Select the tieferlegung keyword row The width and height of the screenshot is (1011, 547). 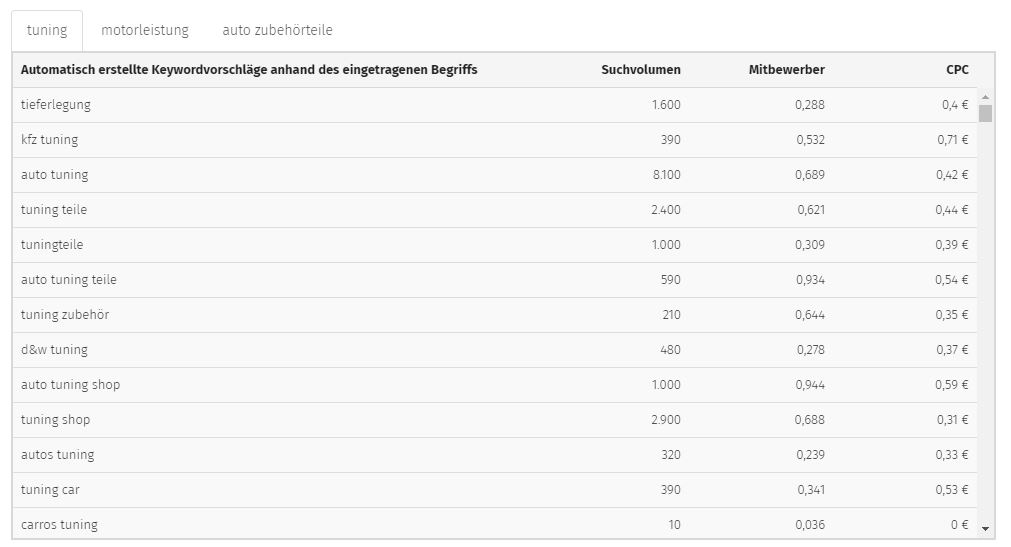click(x=495, y=104)
